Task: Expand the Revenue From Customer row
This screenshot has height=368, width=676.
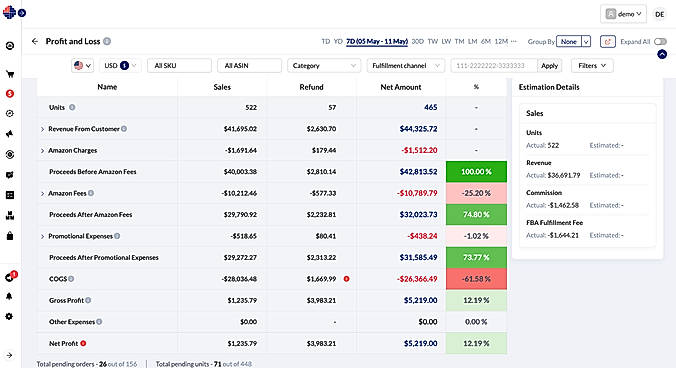Action: [42, 129]
